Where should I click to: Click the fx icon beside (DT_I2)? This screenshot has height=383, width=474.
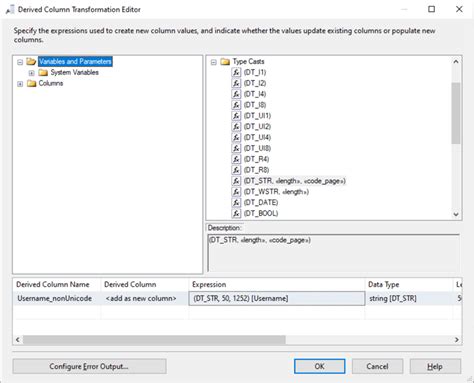[x=236, y=83]
